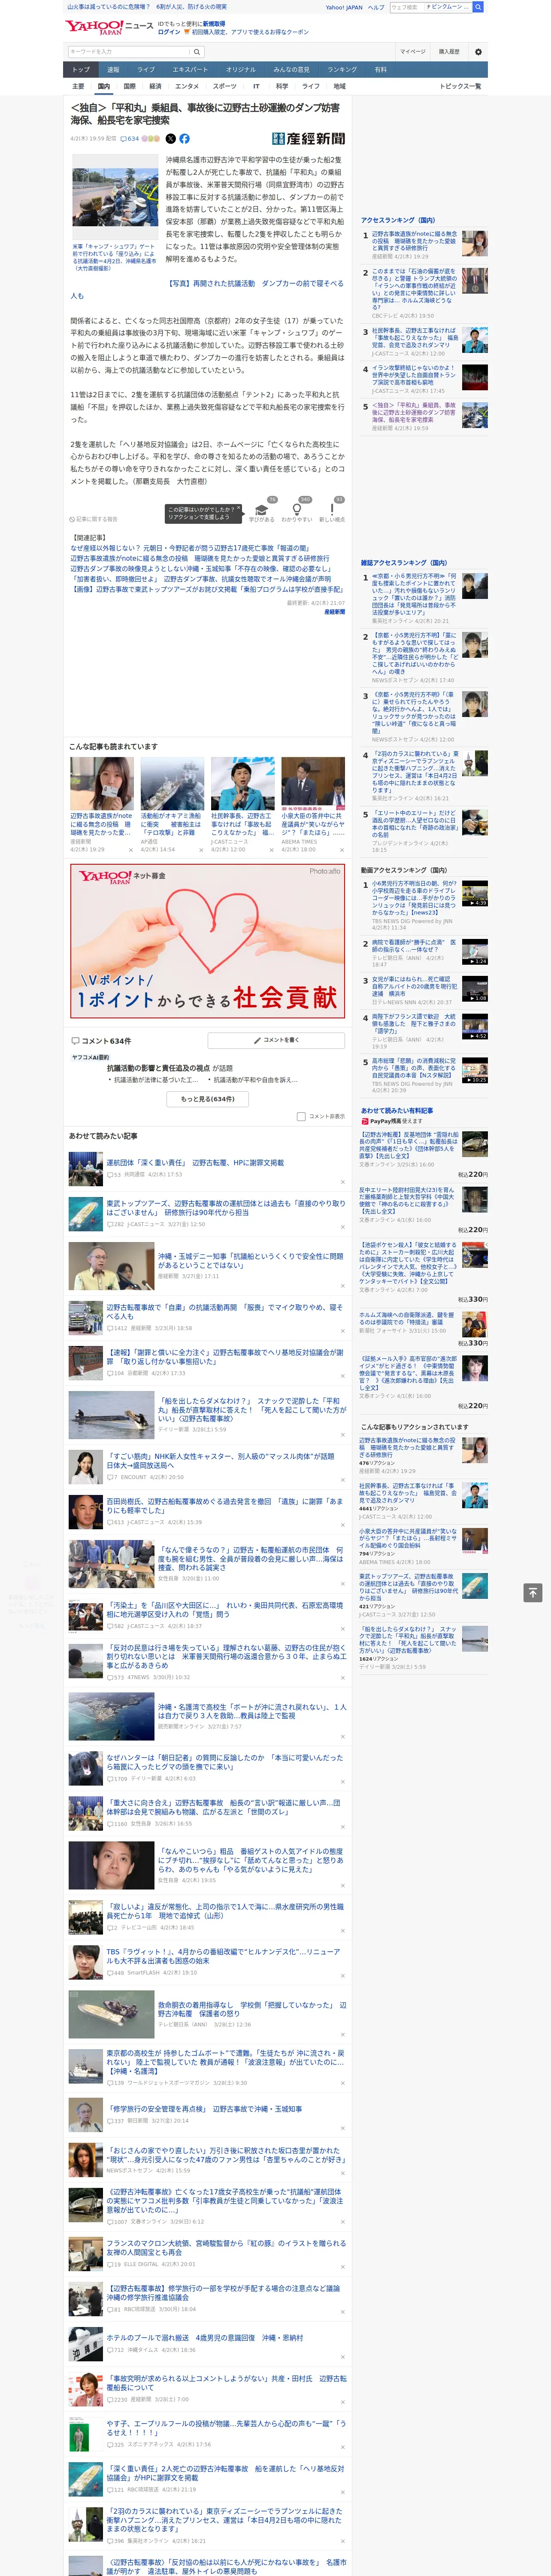Open article about TBS「ラヴィット！」
551x2576 pixels.
223,1956
